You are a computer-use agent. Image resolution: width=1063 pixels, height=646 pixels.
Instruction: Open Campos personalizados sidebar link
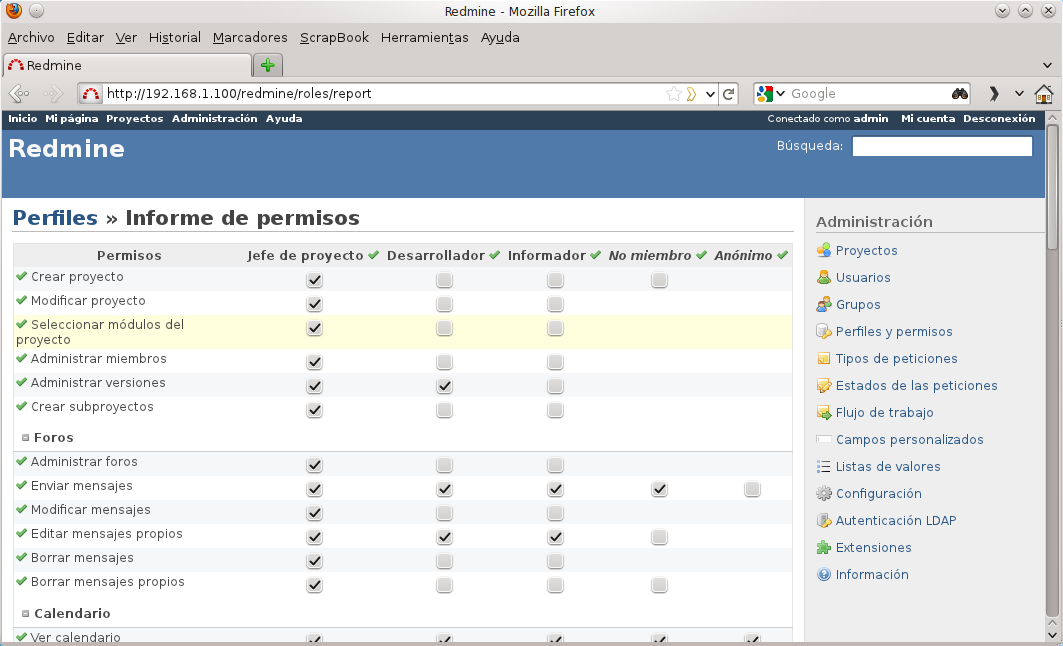click(x=909, y=439)
